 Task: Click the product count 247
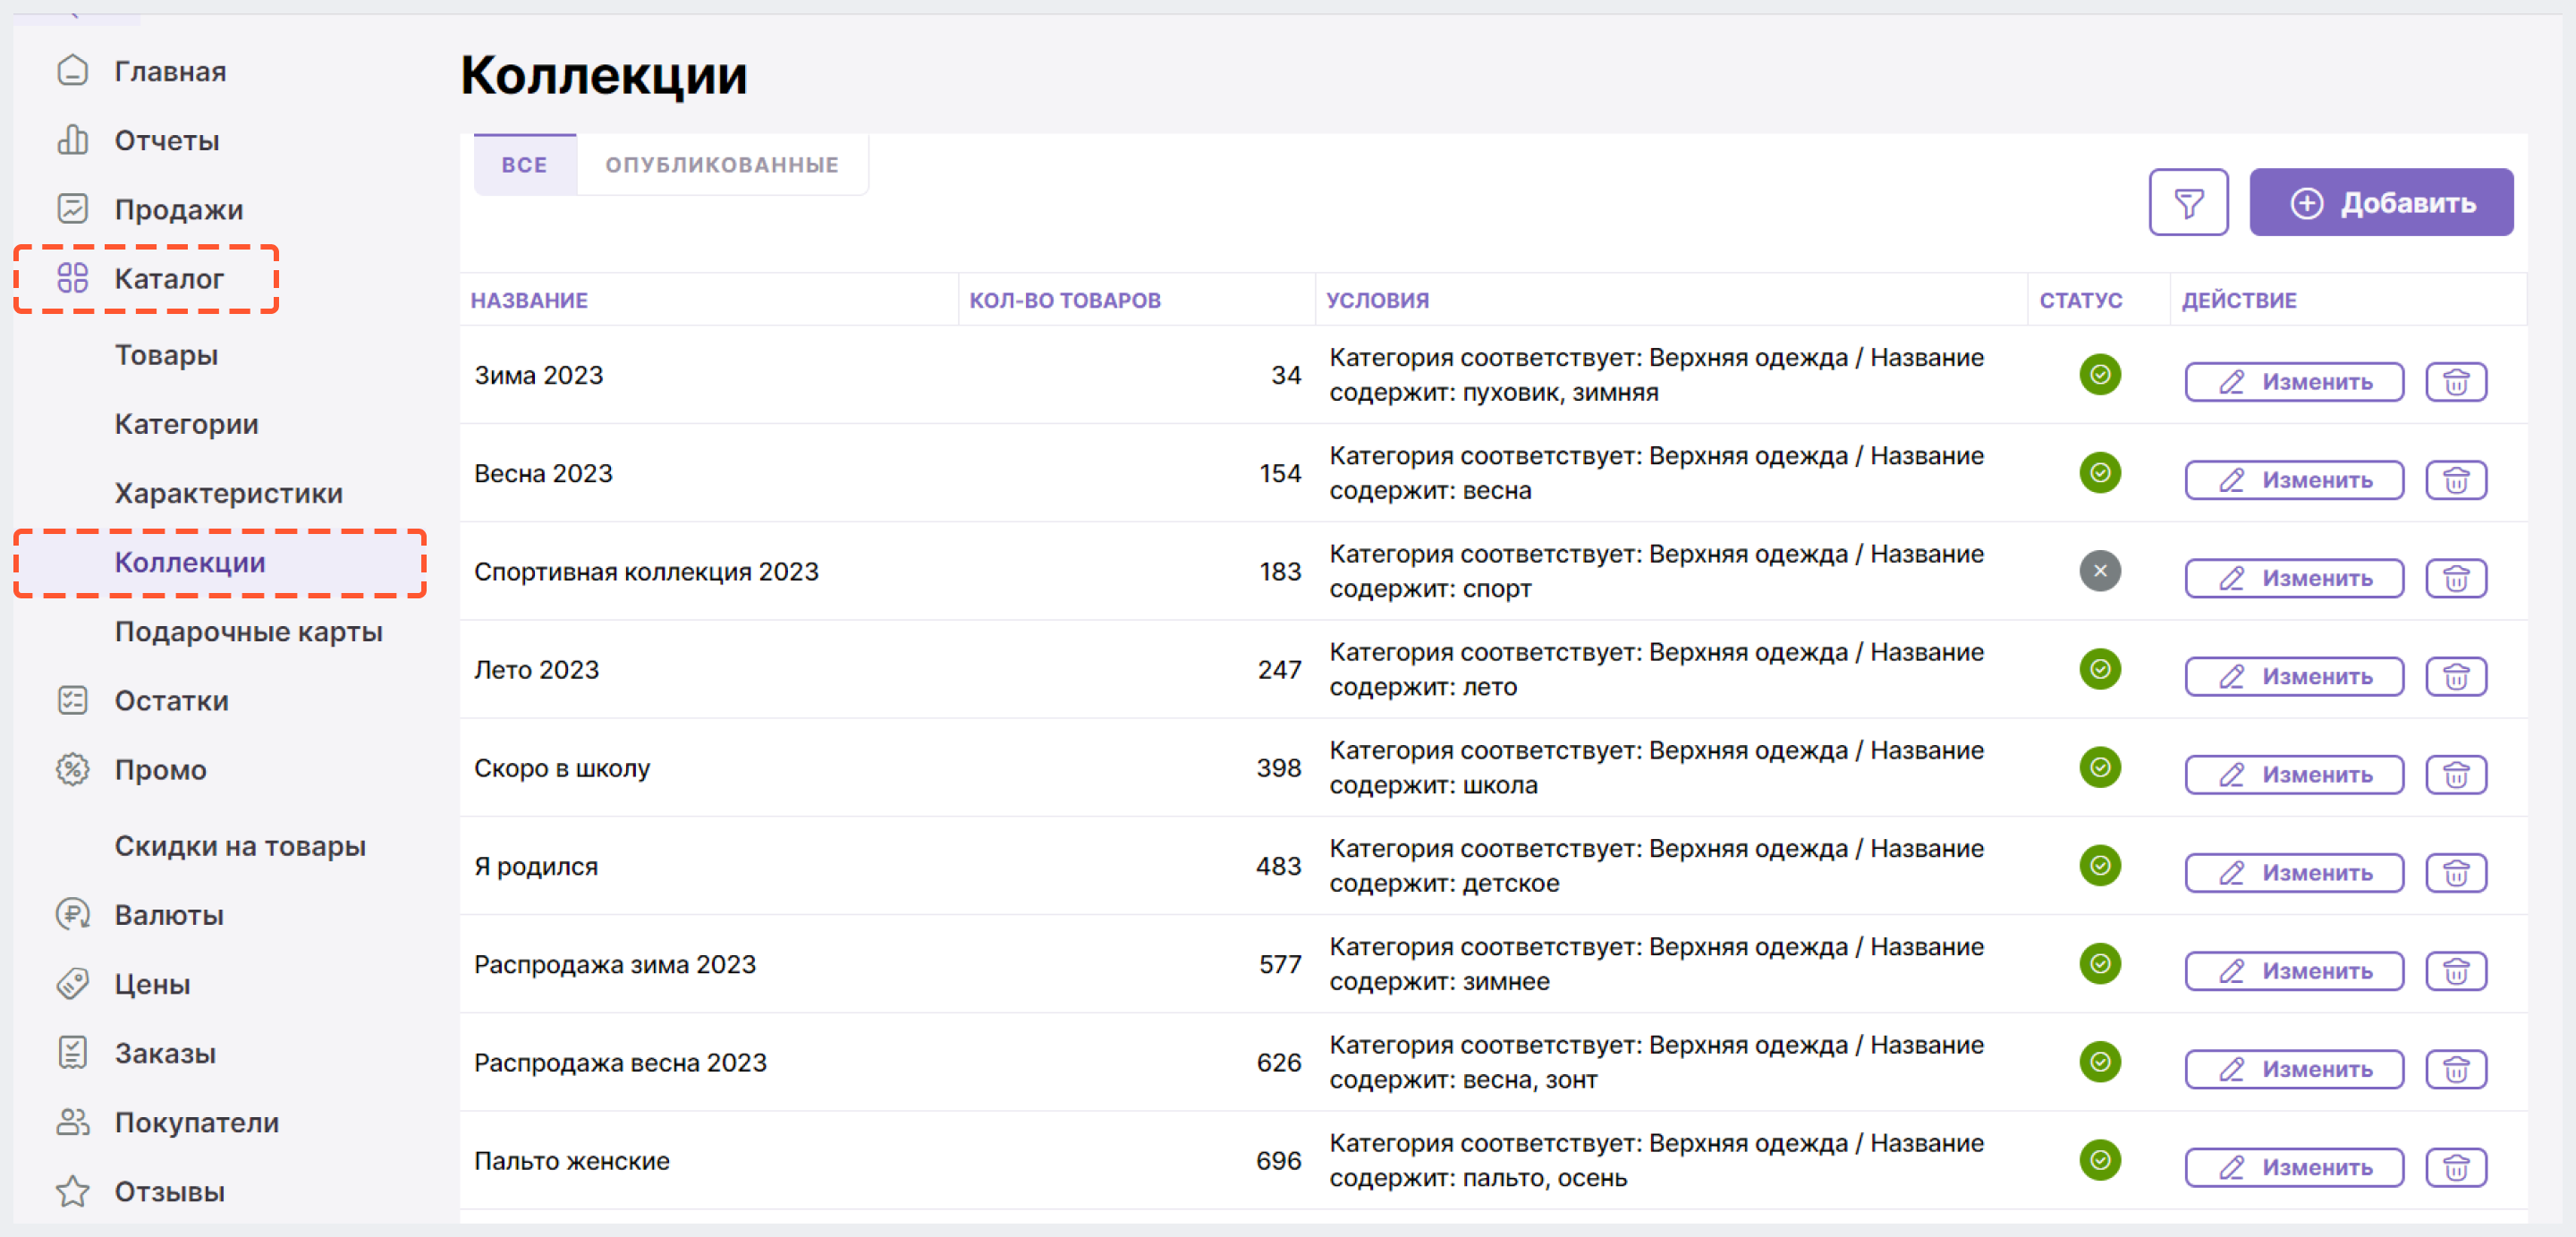coord(1279,670)
